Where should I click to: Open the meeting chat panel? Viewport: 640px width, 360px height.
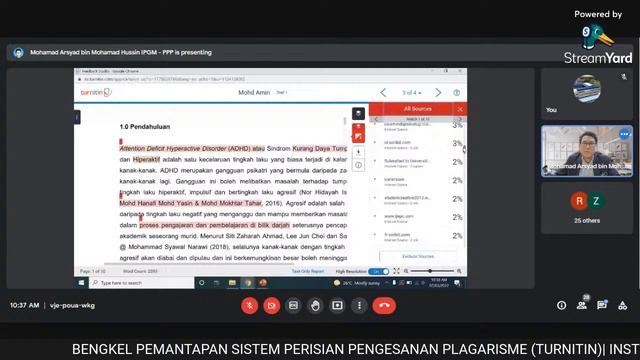pyautogui.click(x=602, y=305)
